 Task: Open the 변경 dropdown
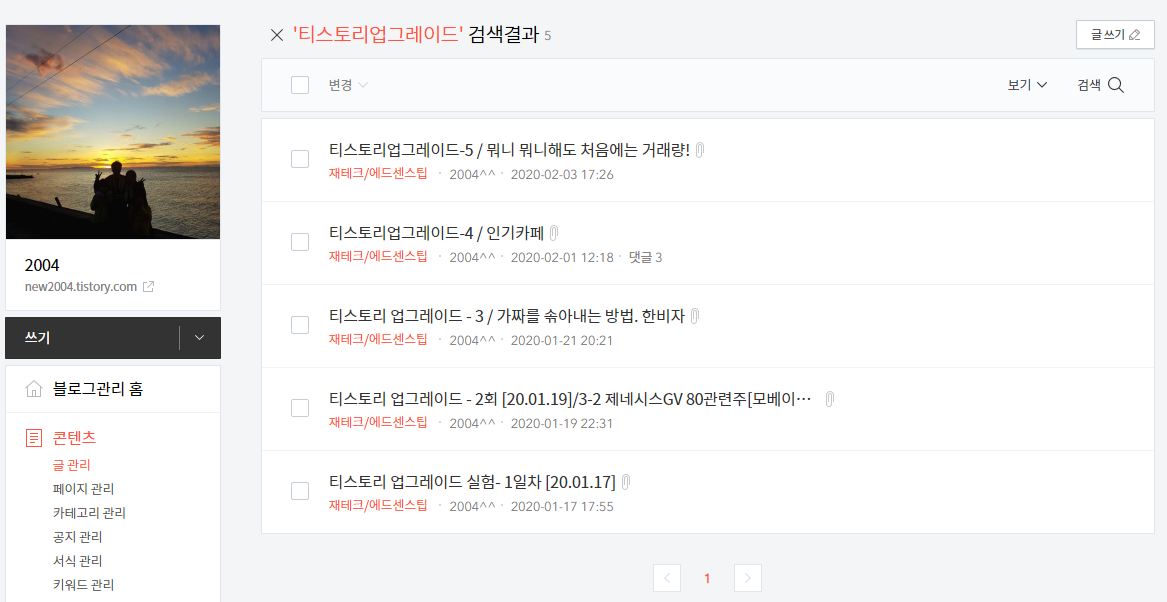[348, 85]
